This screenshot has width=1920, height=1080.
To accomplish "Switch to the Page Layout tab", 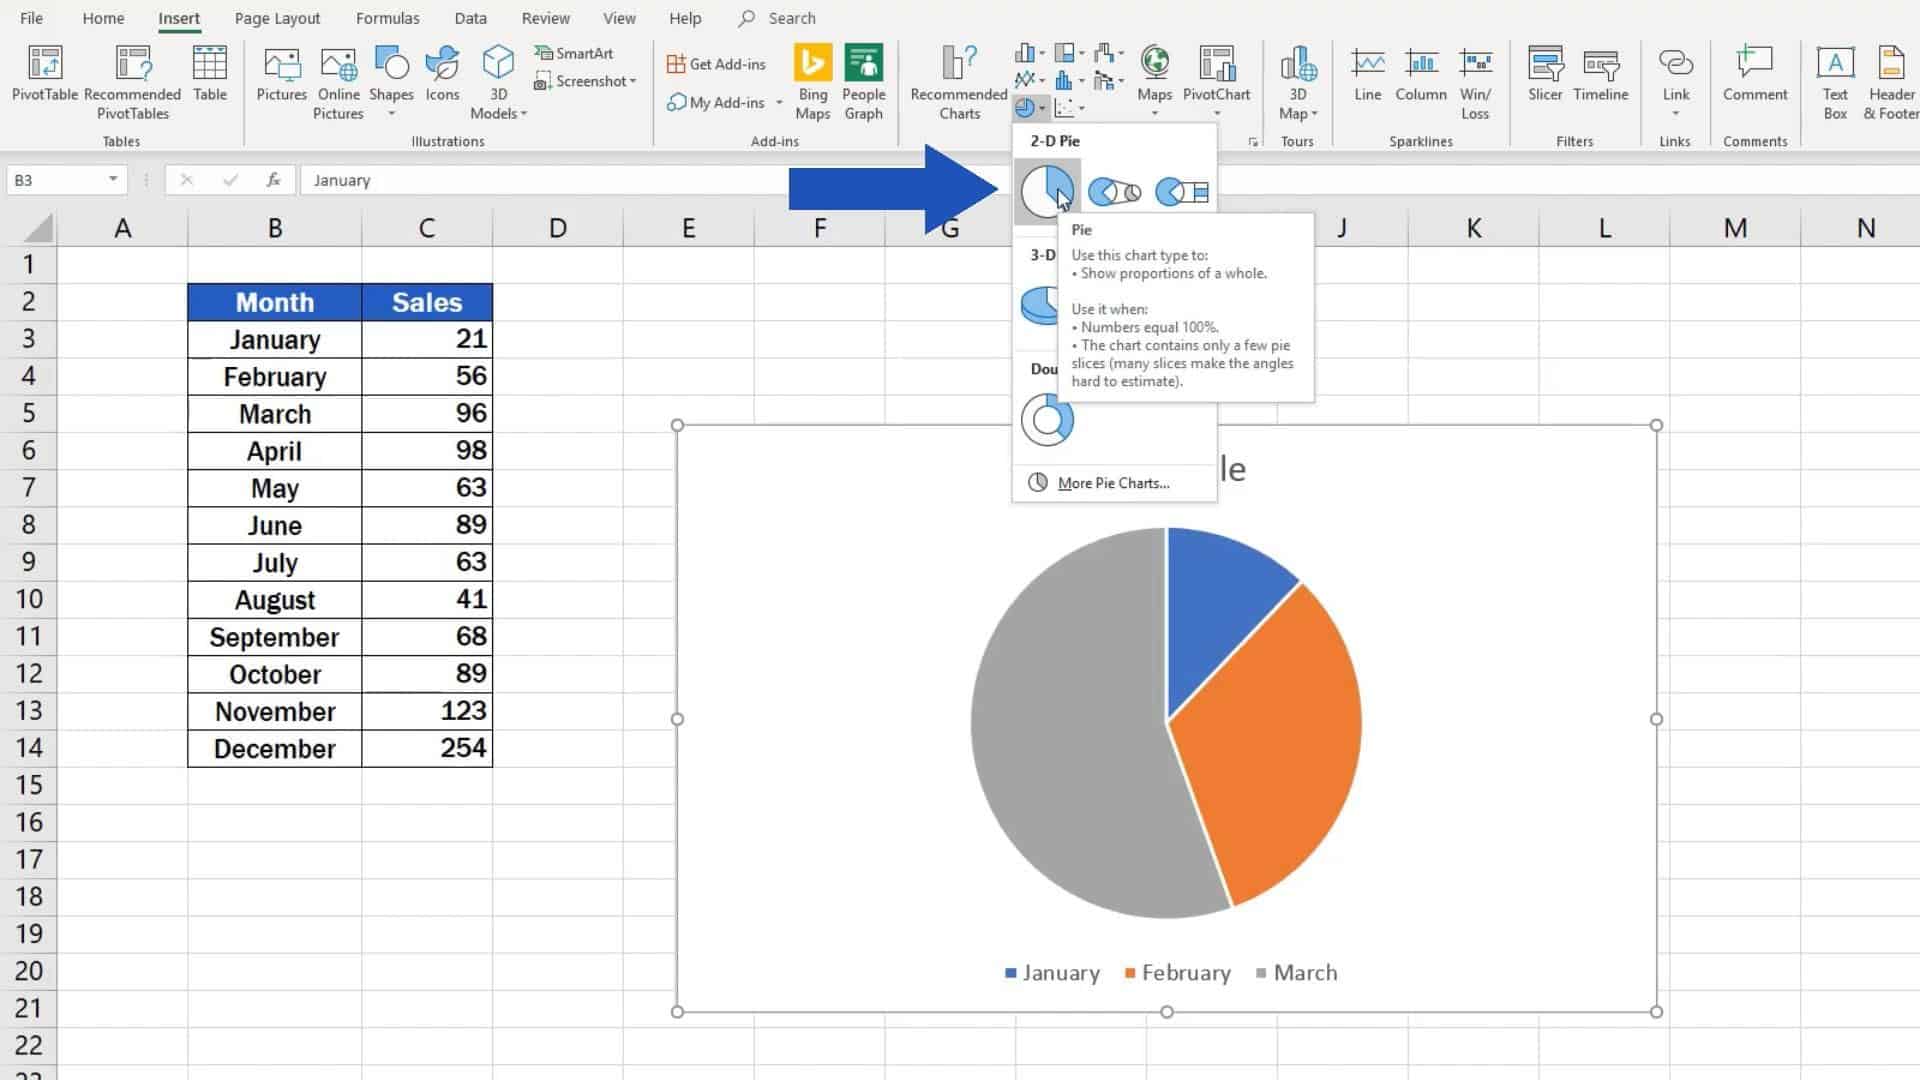I will (x=277, y=18).
